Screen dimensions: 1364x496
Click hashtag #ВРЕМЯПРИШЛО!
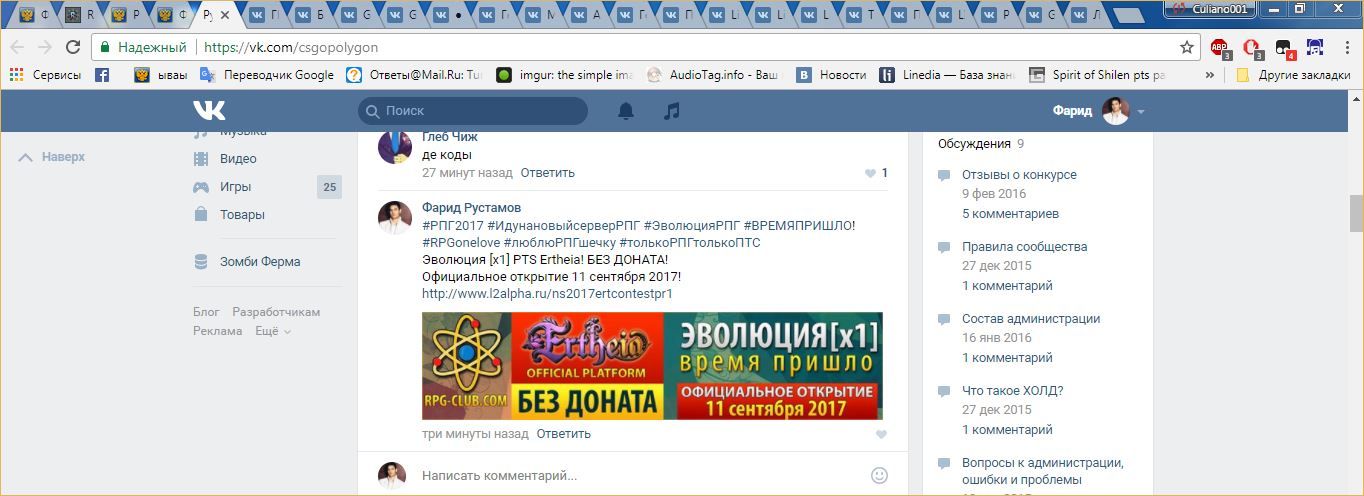pyautogui.click(x=799, y=225)
